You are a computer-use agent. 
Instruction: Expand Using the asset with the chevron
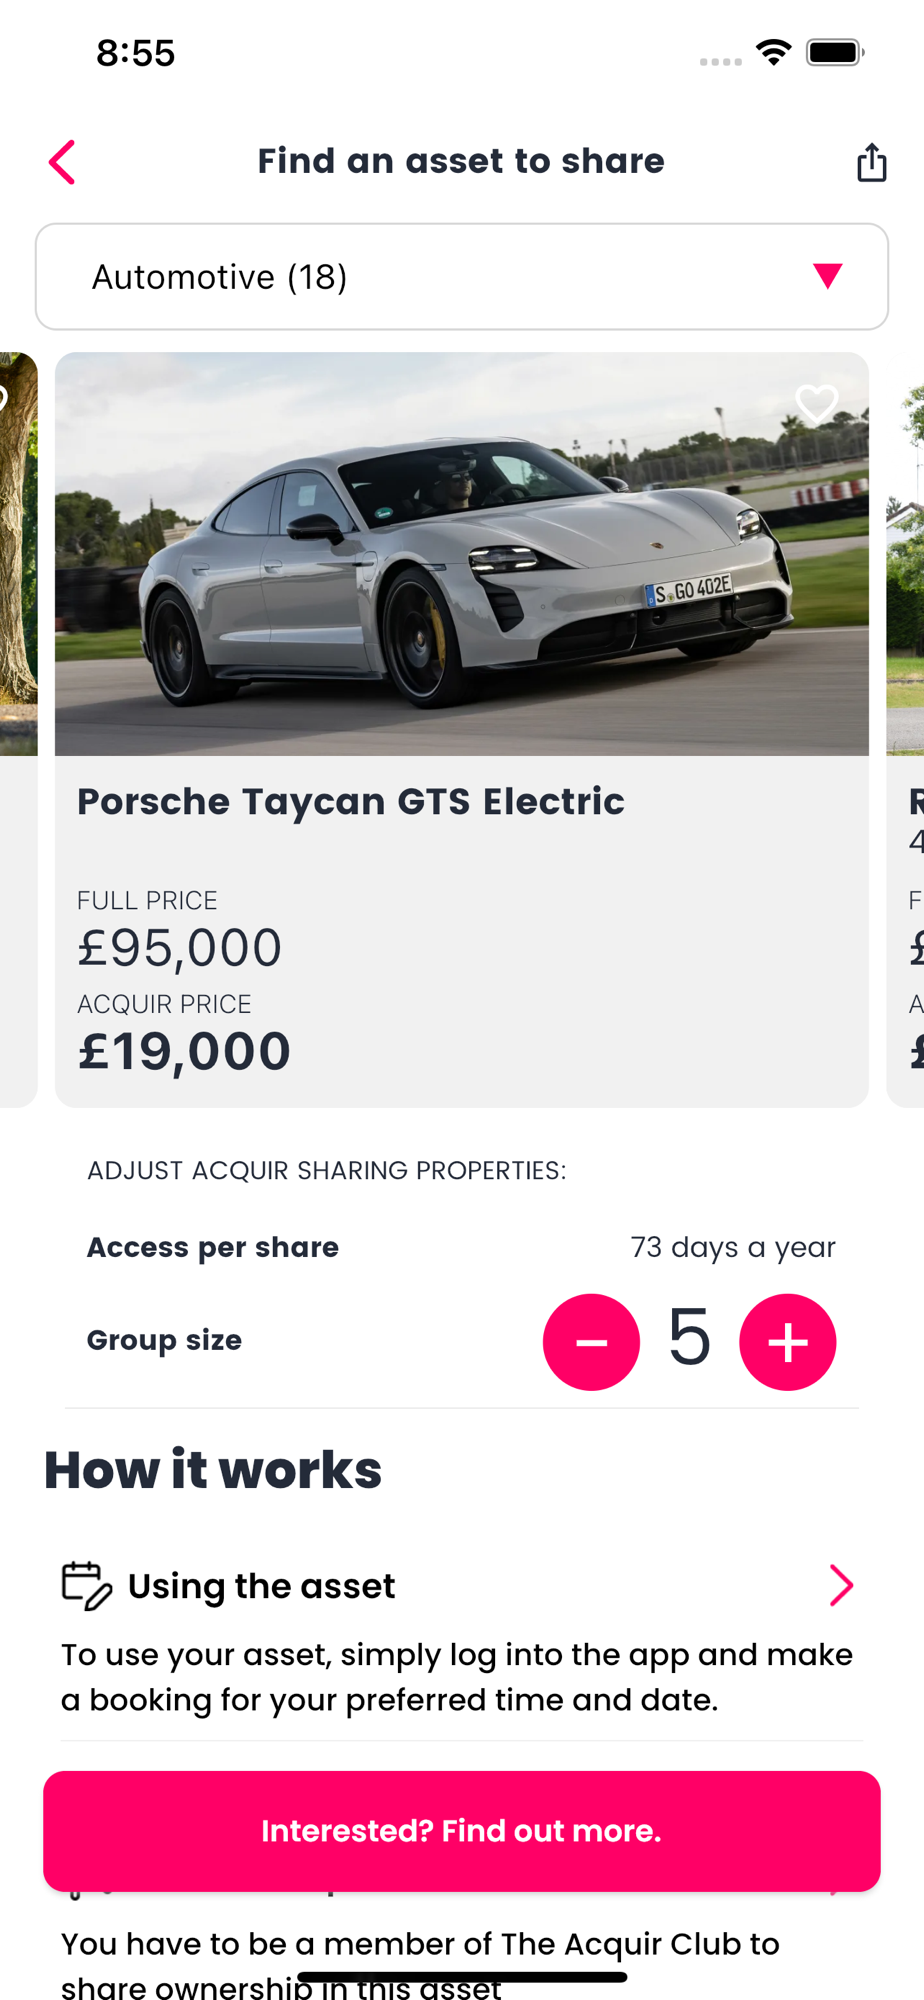[x=841, y=1585]
